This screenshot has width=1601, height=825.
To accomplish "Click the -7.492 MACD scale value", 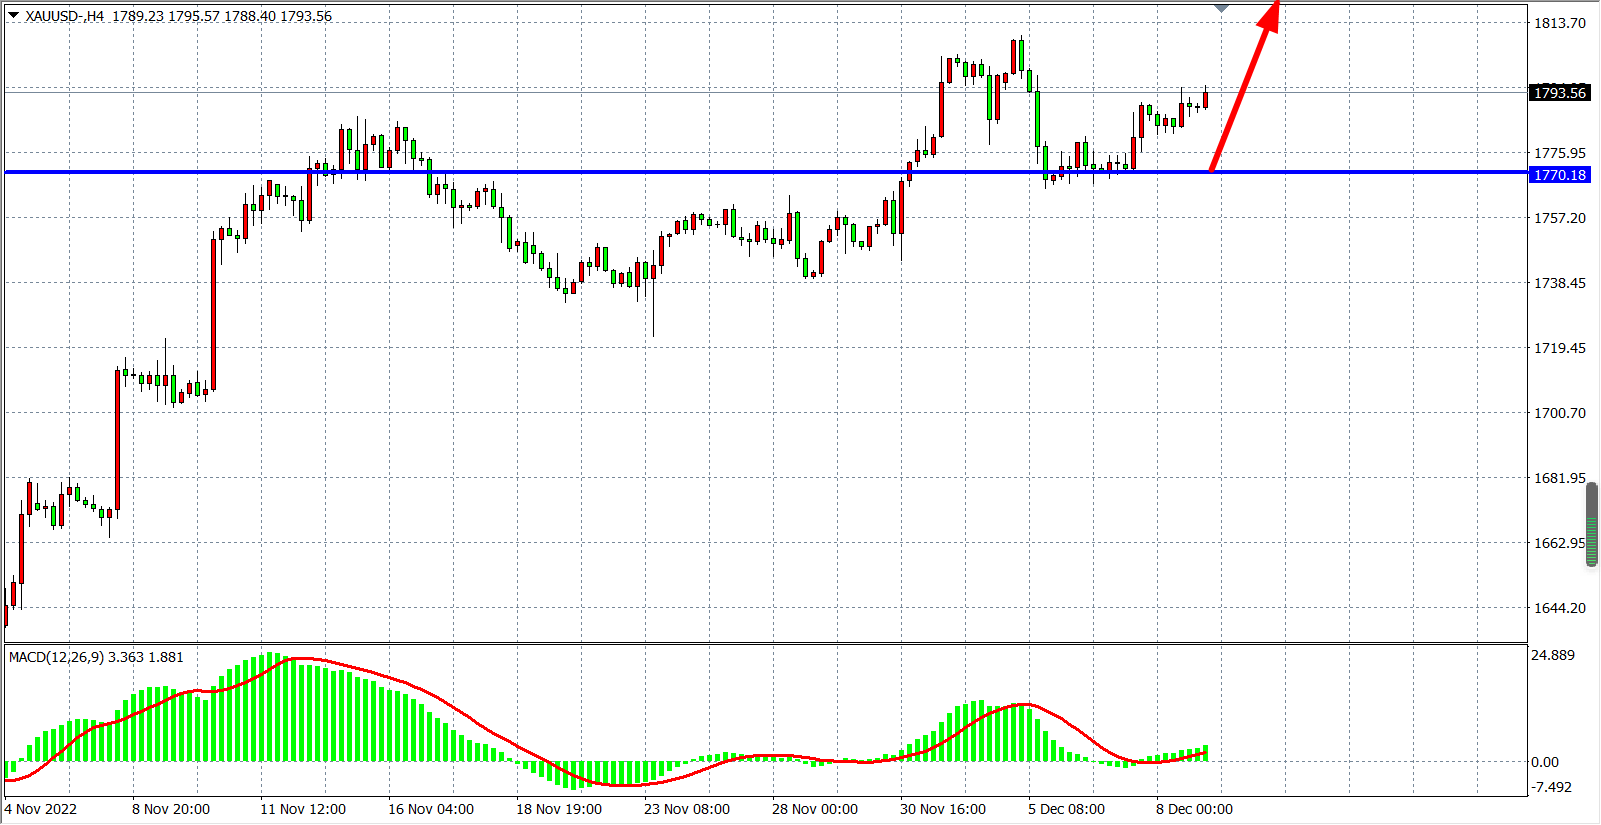I will coord(1551,787).
